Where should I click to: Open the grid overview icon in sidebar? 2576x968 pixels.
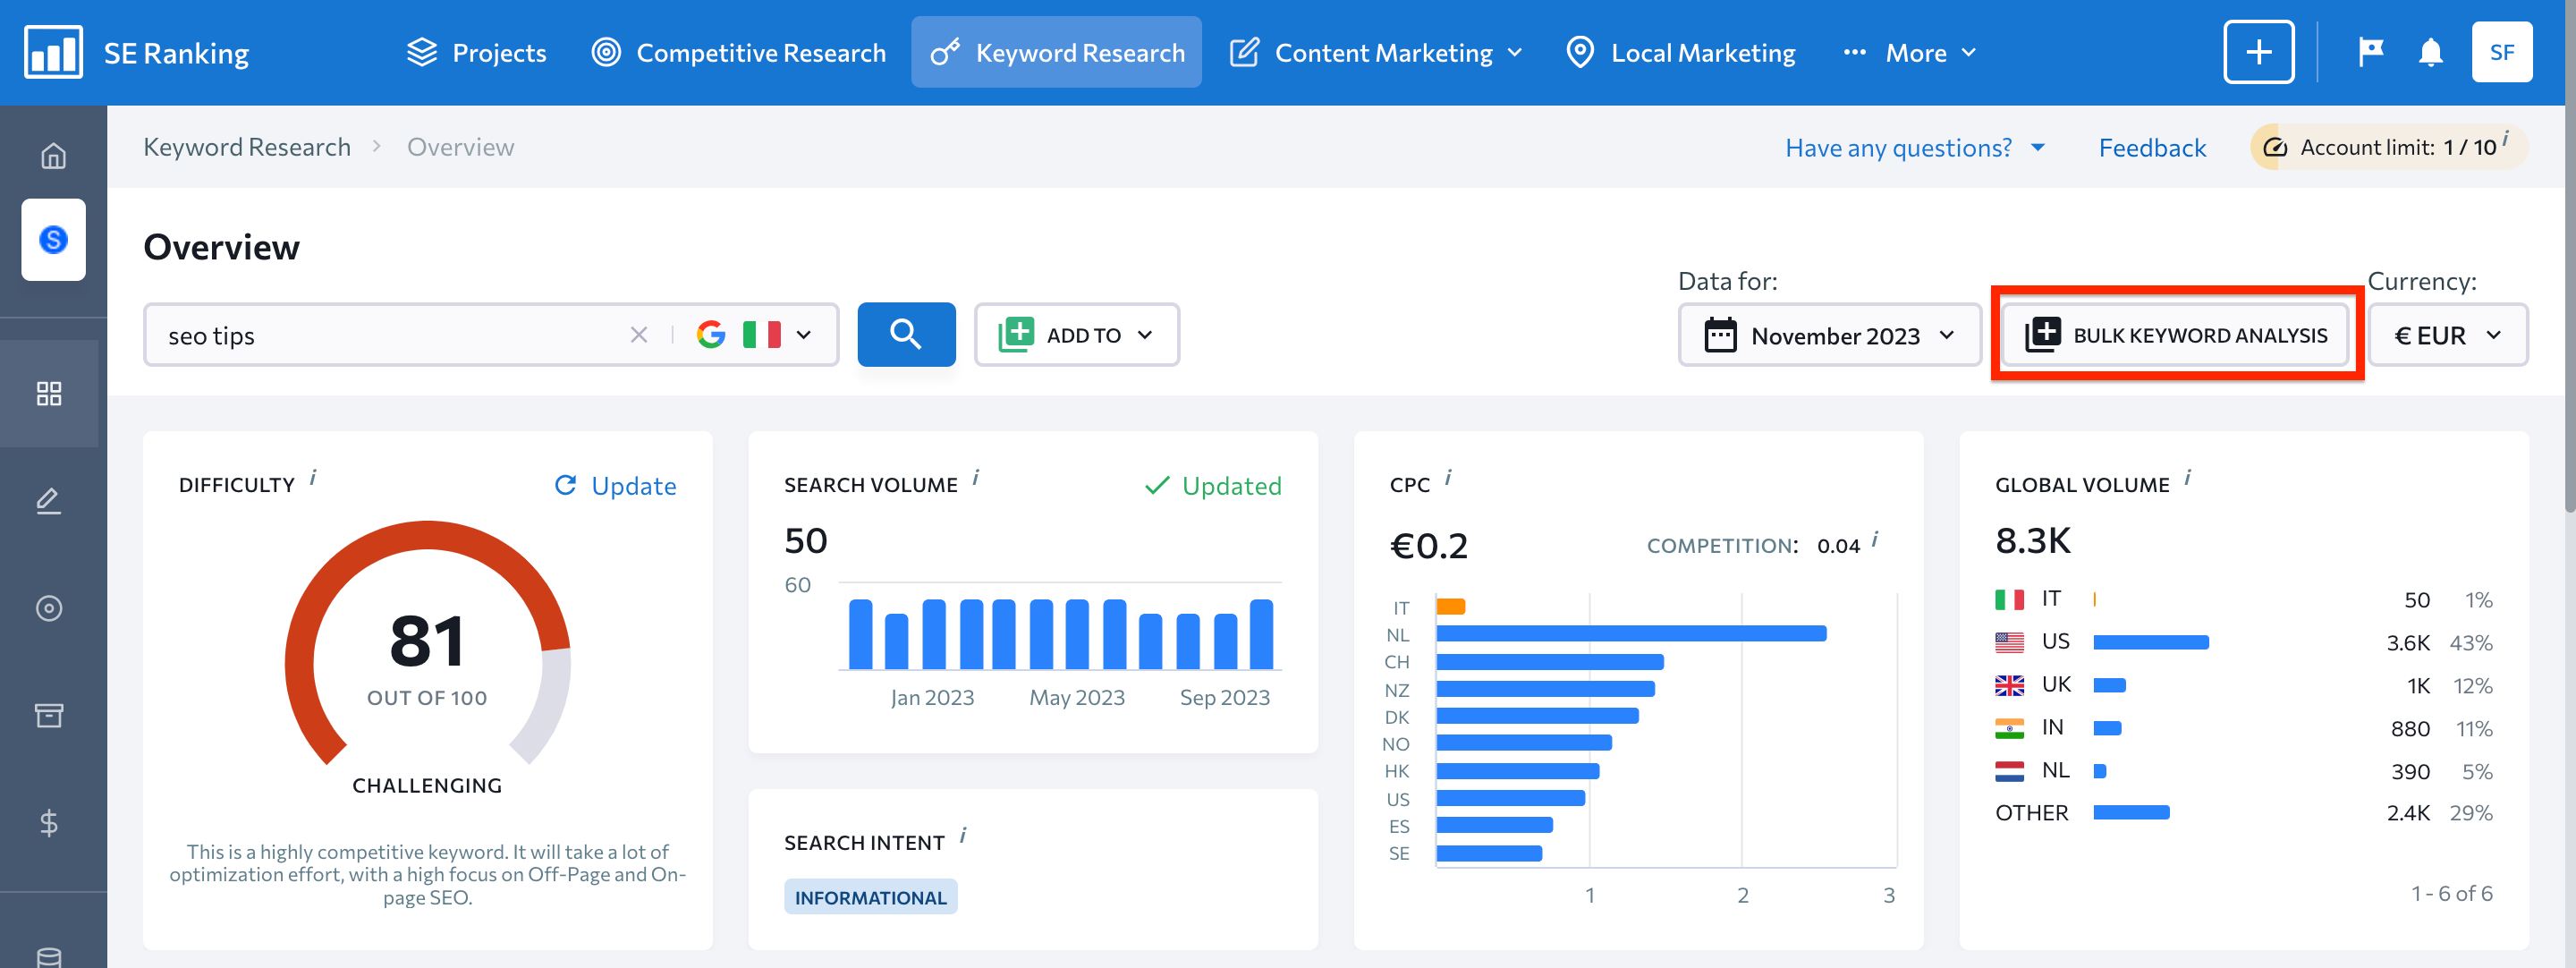(49, 393)
